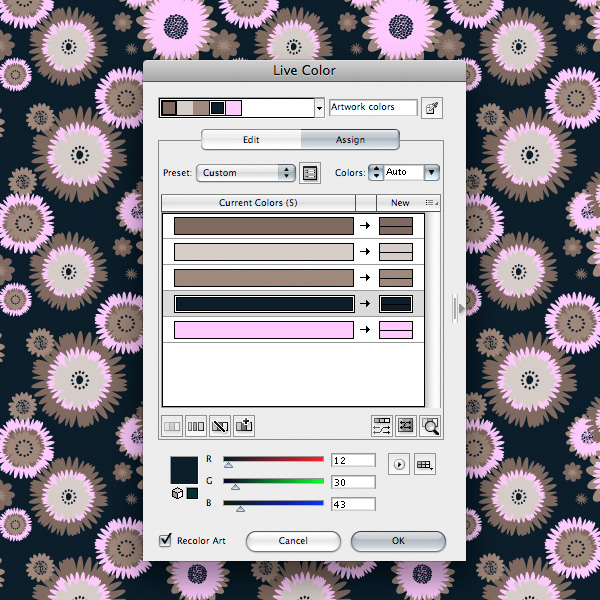This screenshot has height=600, width=600.
Task: Click the large navy current color preview
Action: (x=184, y=470)
